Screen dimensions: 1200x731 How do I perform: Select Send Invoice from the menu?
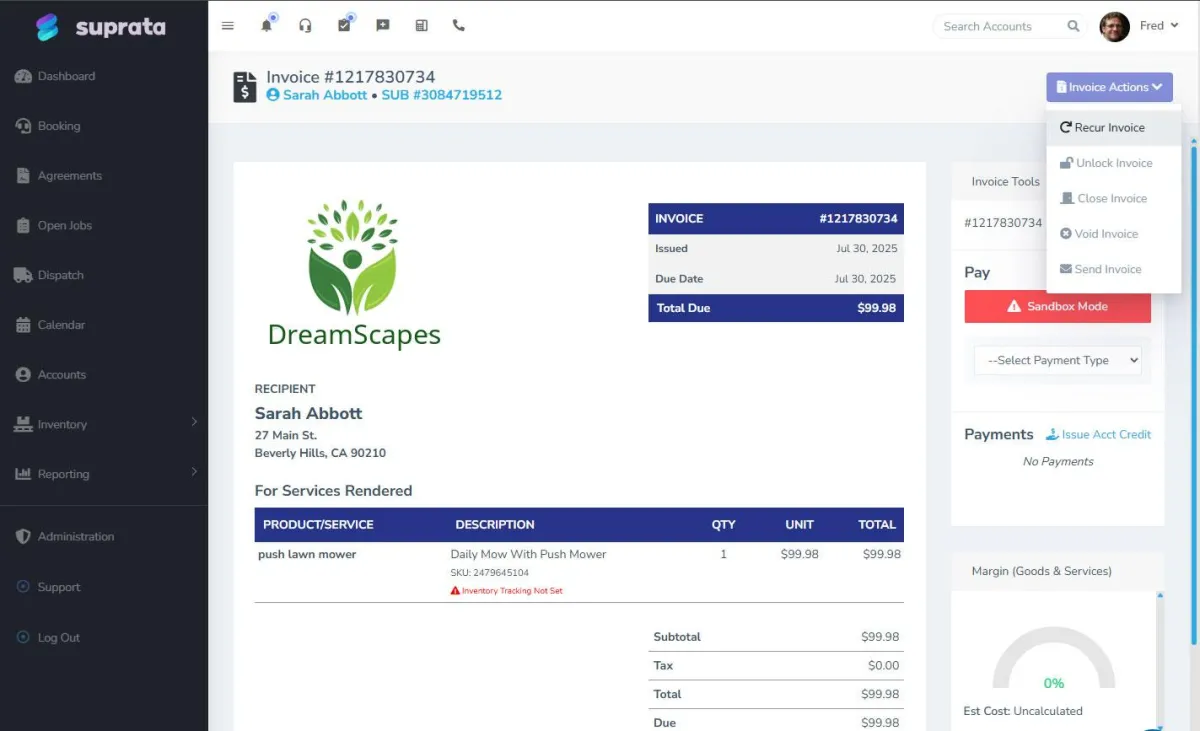[x=1107, y=269]
